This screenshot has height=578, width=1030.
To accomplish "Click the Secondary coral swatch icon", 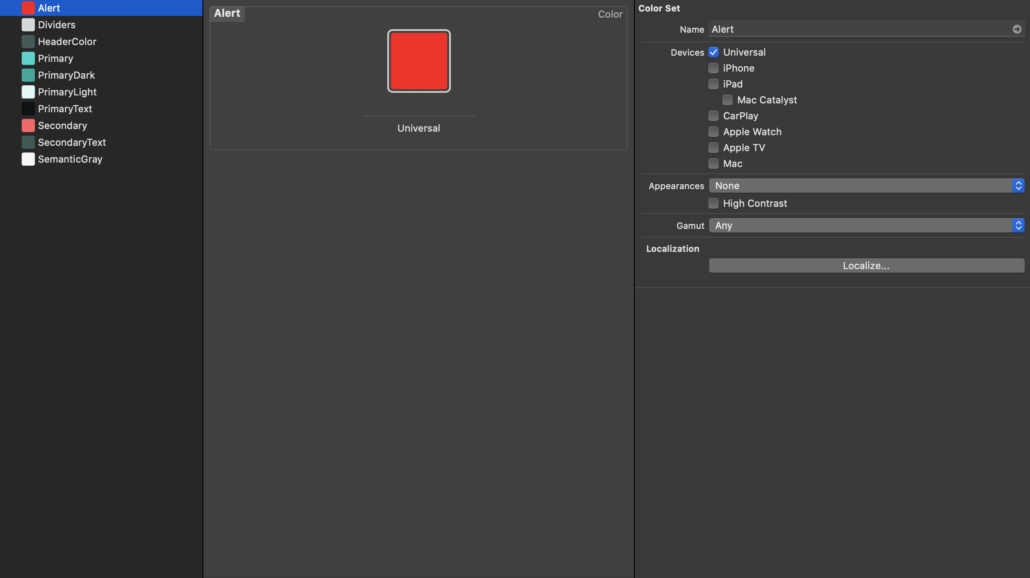I will pos(28,126).
